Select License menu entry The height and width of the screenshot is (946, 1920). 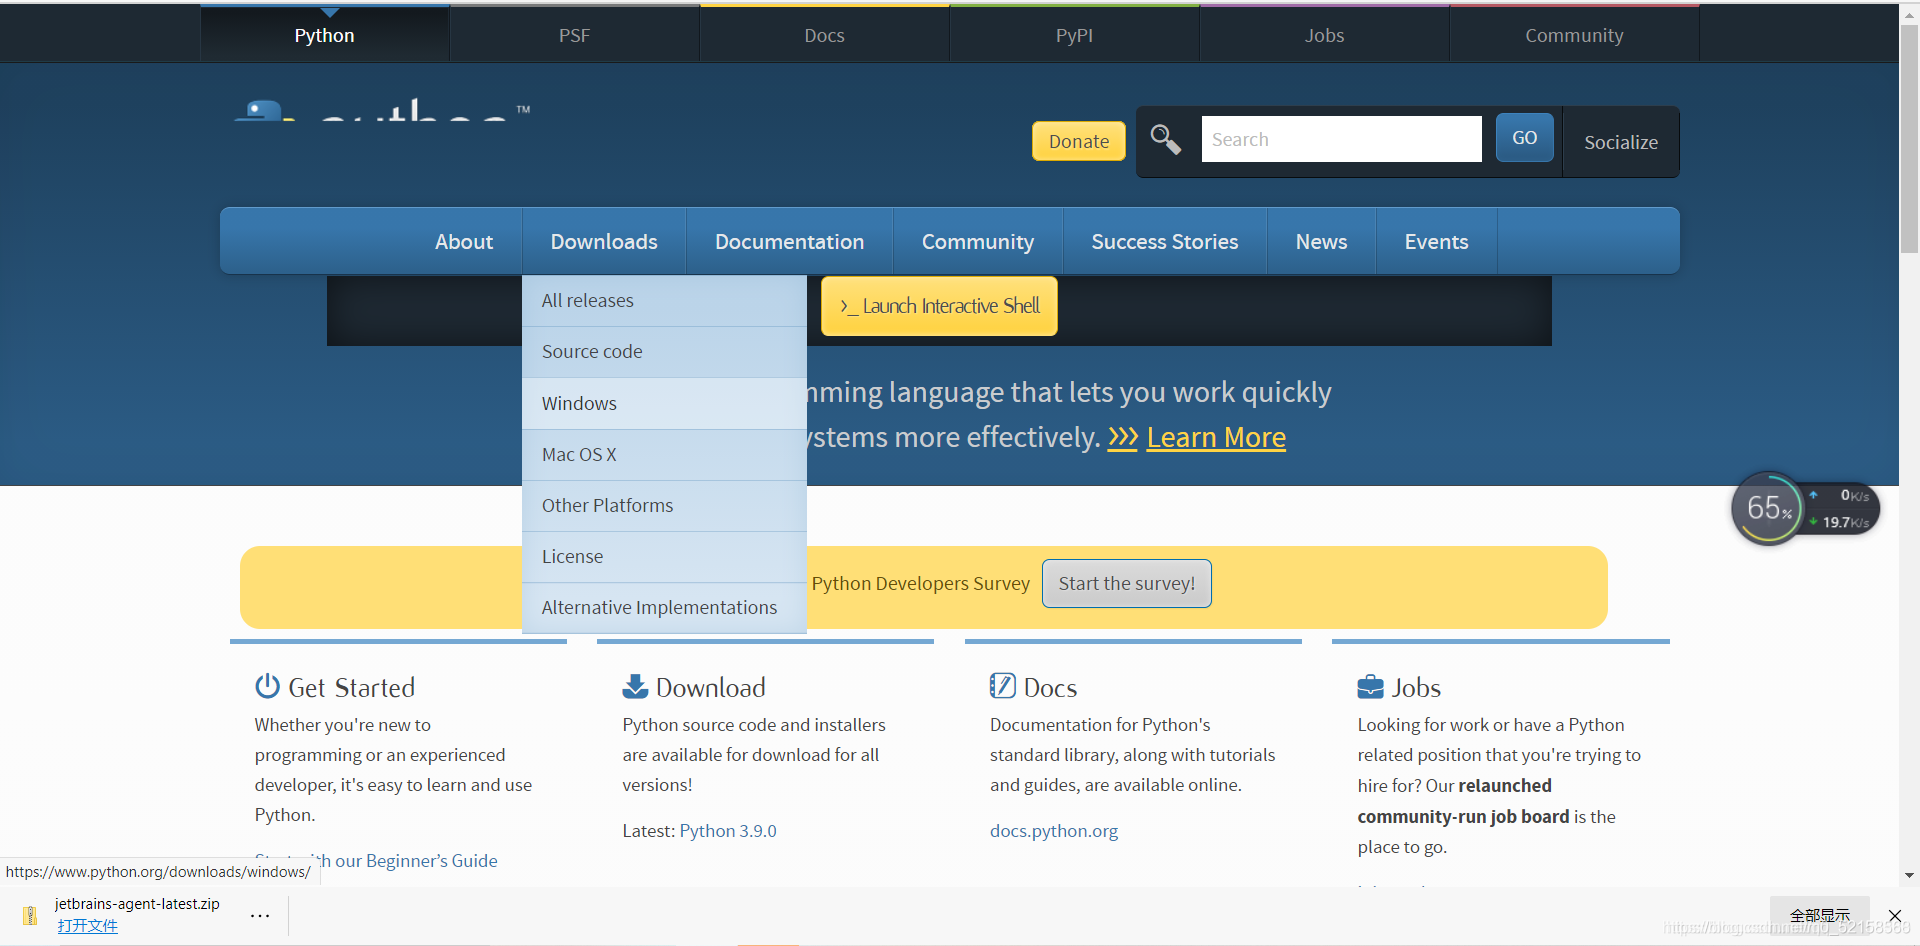point(664,557)
